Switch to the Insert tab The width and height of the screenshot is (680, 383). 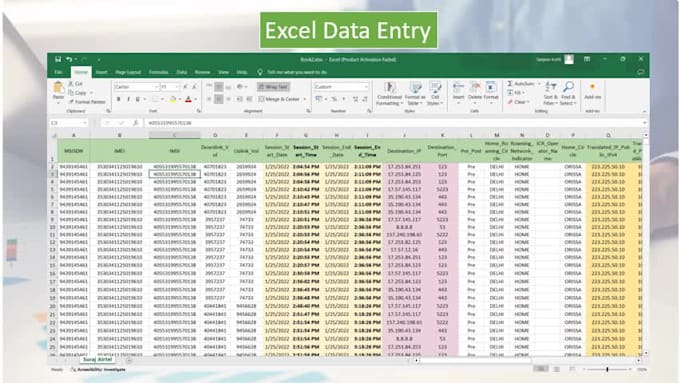point(101,72)
